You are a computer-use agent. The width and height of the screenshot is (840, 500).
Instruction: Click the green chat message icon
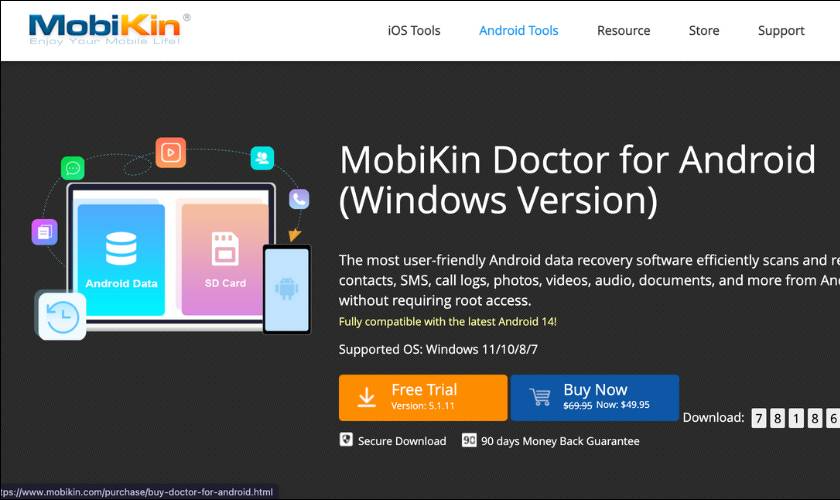coord(73,168)
